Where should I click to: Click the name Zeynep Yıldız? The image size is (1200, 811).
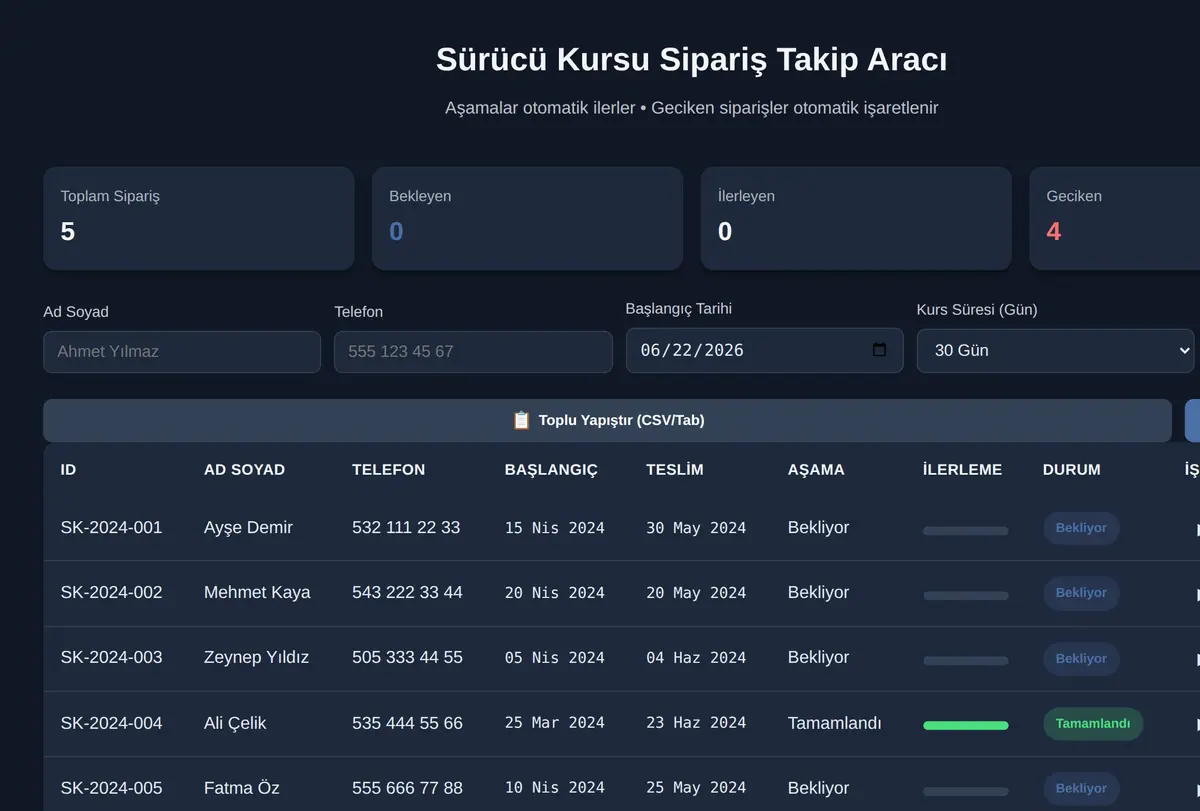(256, 657)
